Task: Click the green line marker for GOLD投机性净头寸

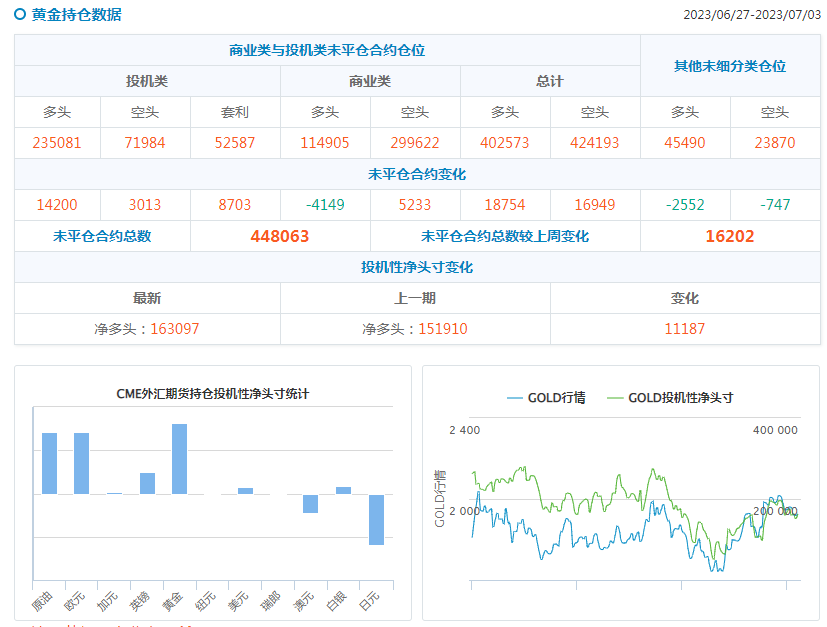Action: click(614, 397)
